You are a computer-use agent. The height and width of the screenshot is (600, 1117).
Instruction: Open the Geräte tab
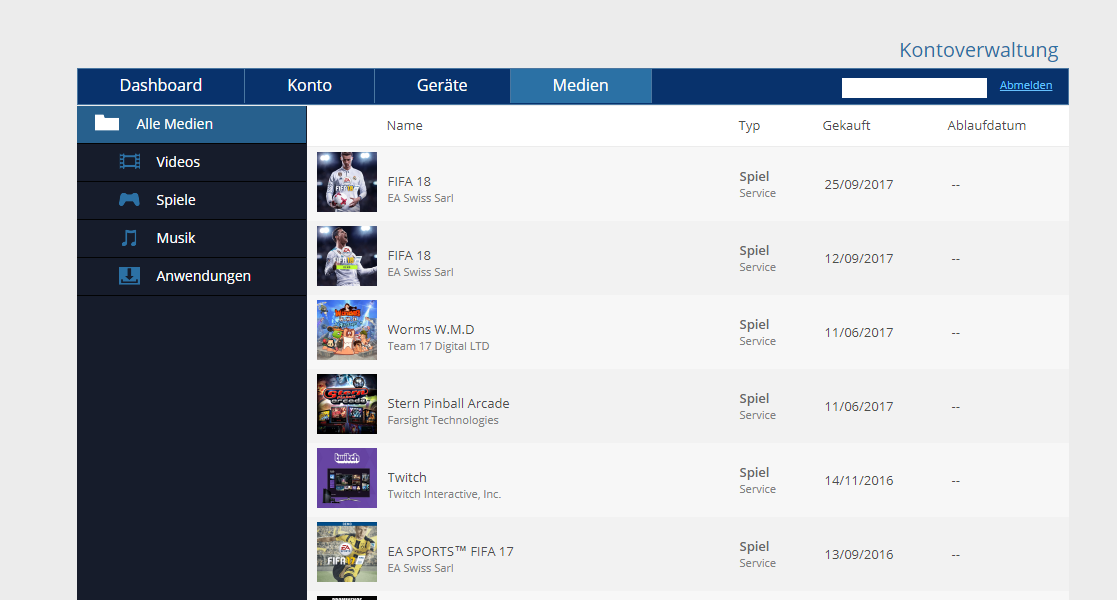[x=442, y=86]
